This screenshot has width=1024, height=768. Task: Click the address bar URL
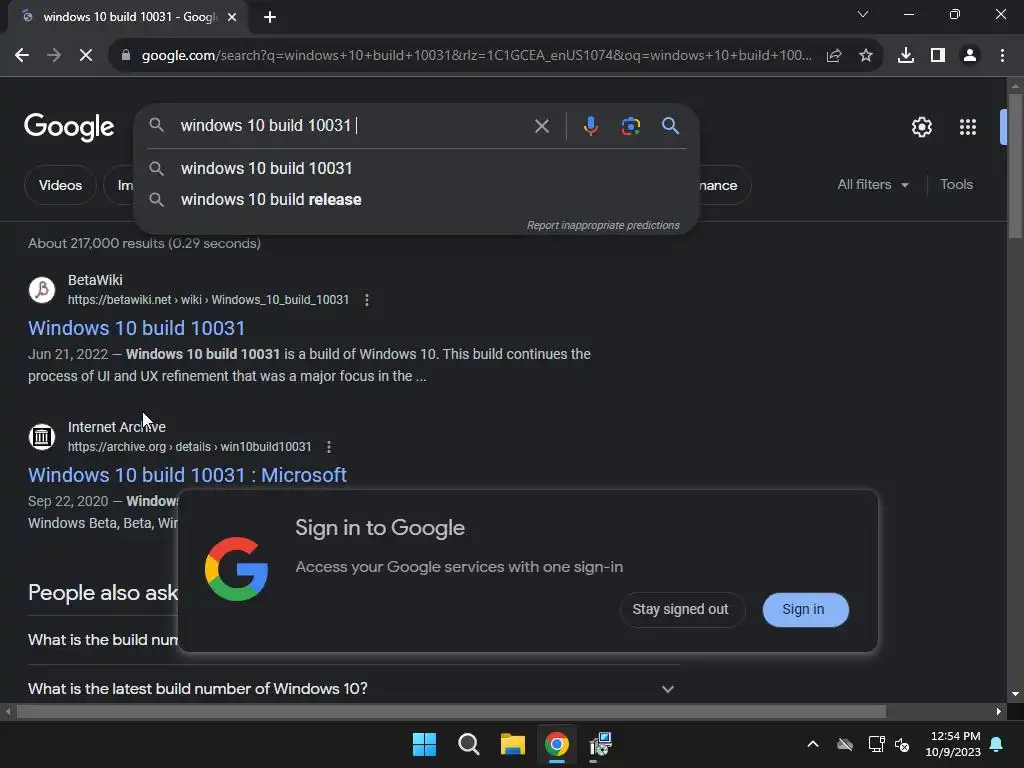(477, 56)
